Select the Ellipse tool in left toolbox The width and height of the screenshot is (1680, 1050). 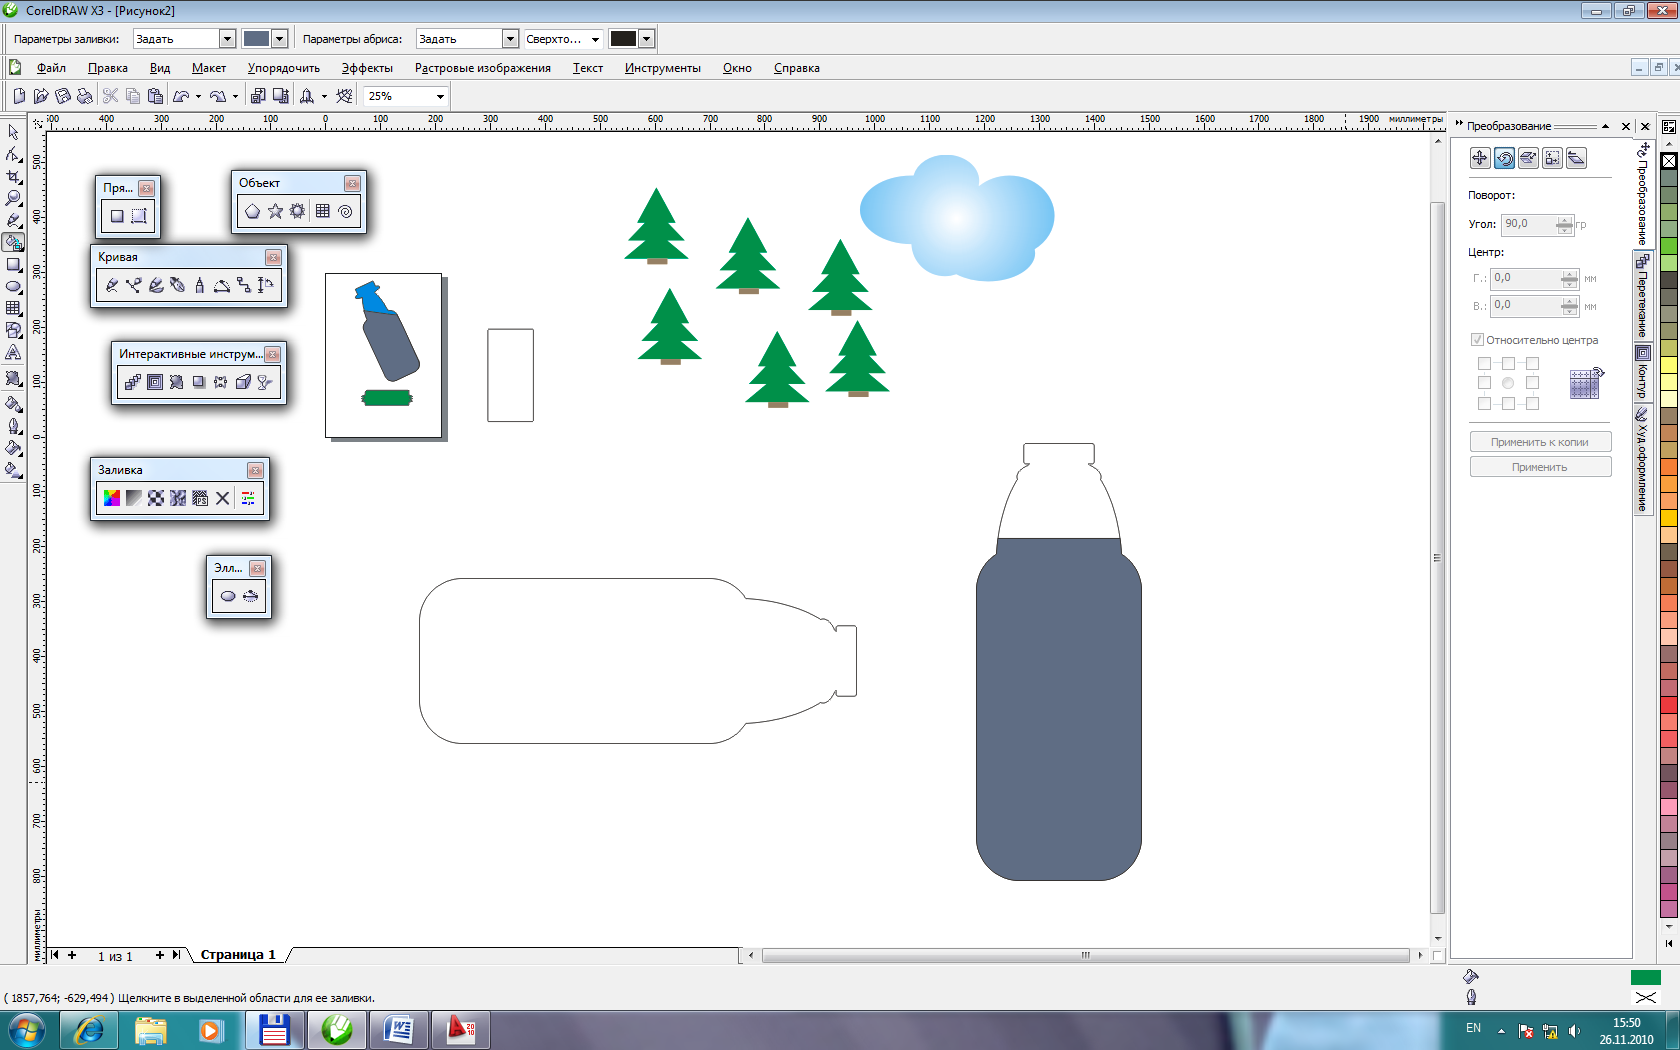point(13,287)
